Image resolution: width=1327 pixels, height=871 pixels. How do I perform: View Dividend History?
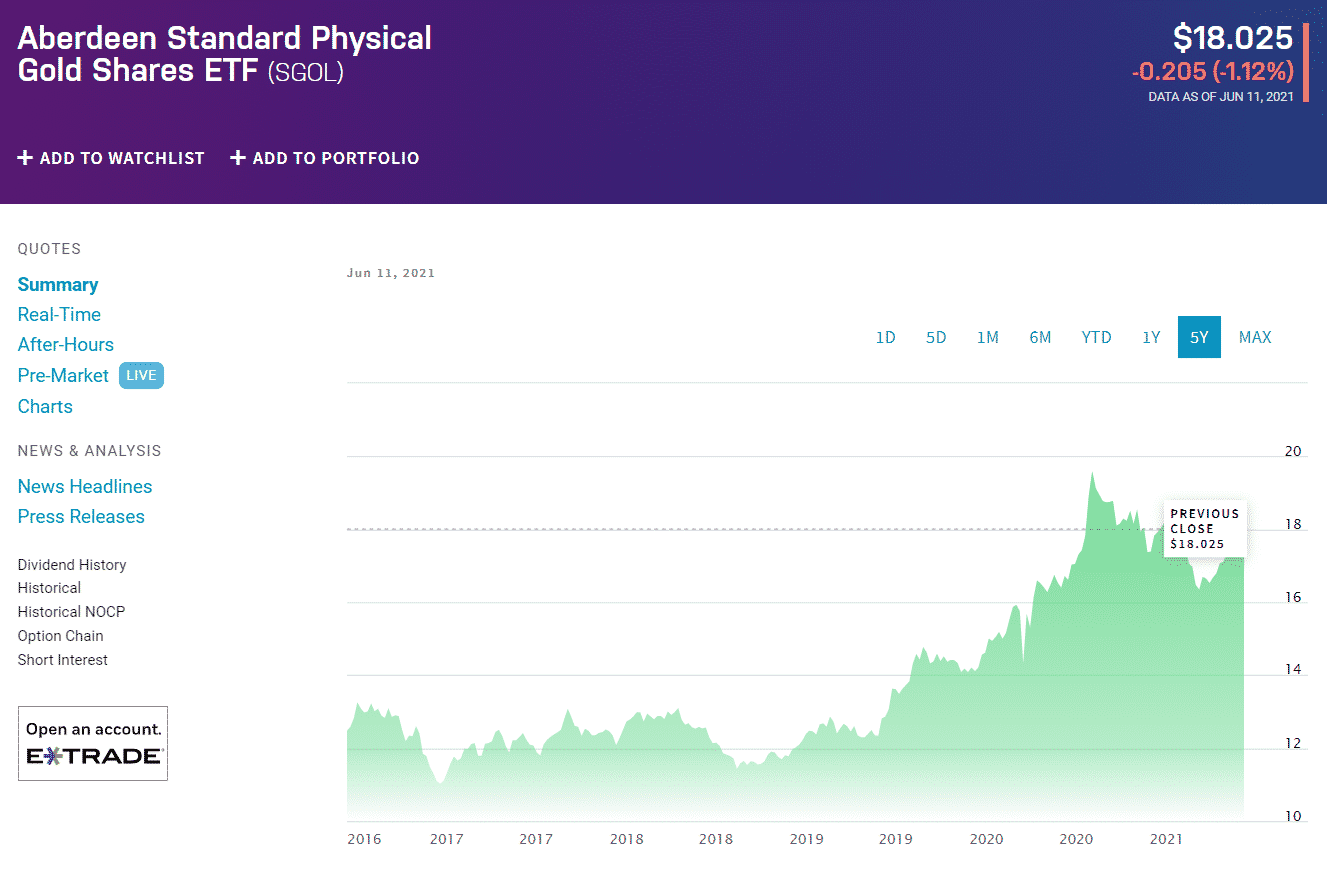click(72, 565)
